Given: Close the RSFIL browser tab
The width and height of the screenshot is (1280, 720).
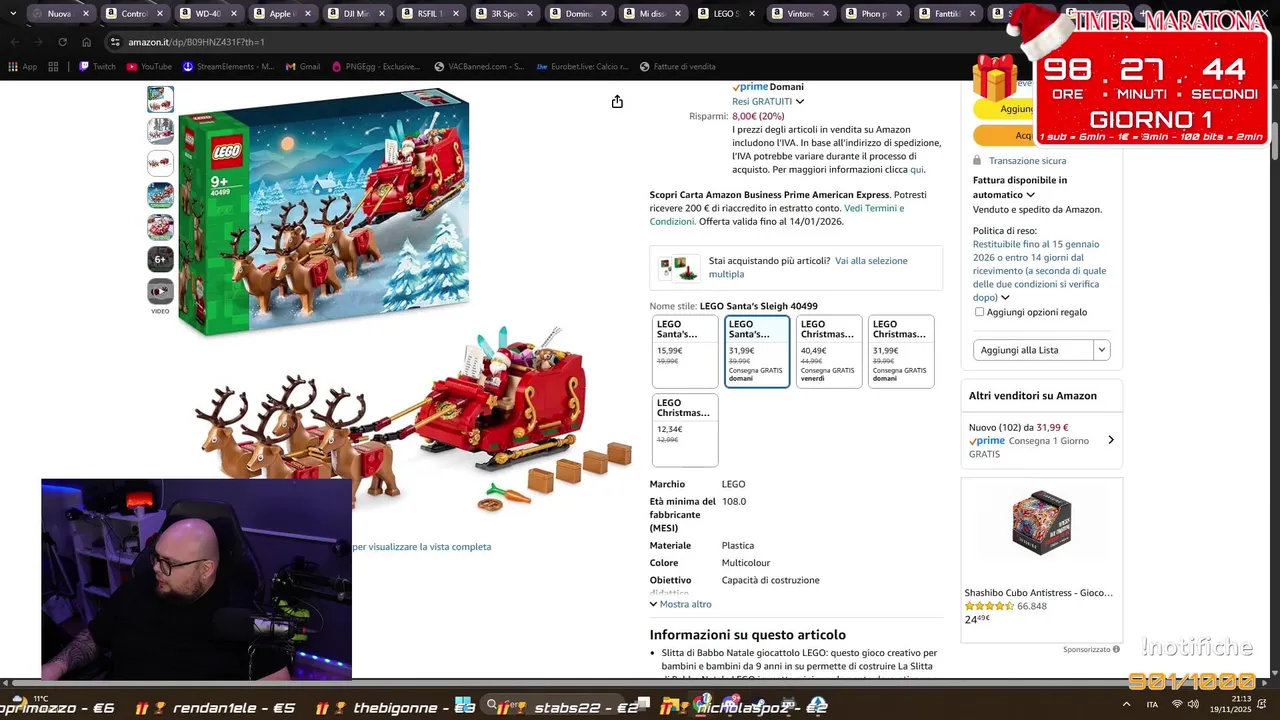Looking at the screenshot, I should 455,14.
